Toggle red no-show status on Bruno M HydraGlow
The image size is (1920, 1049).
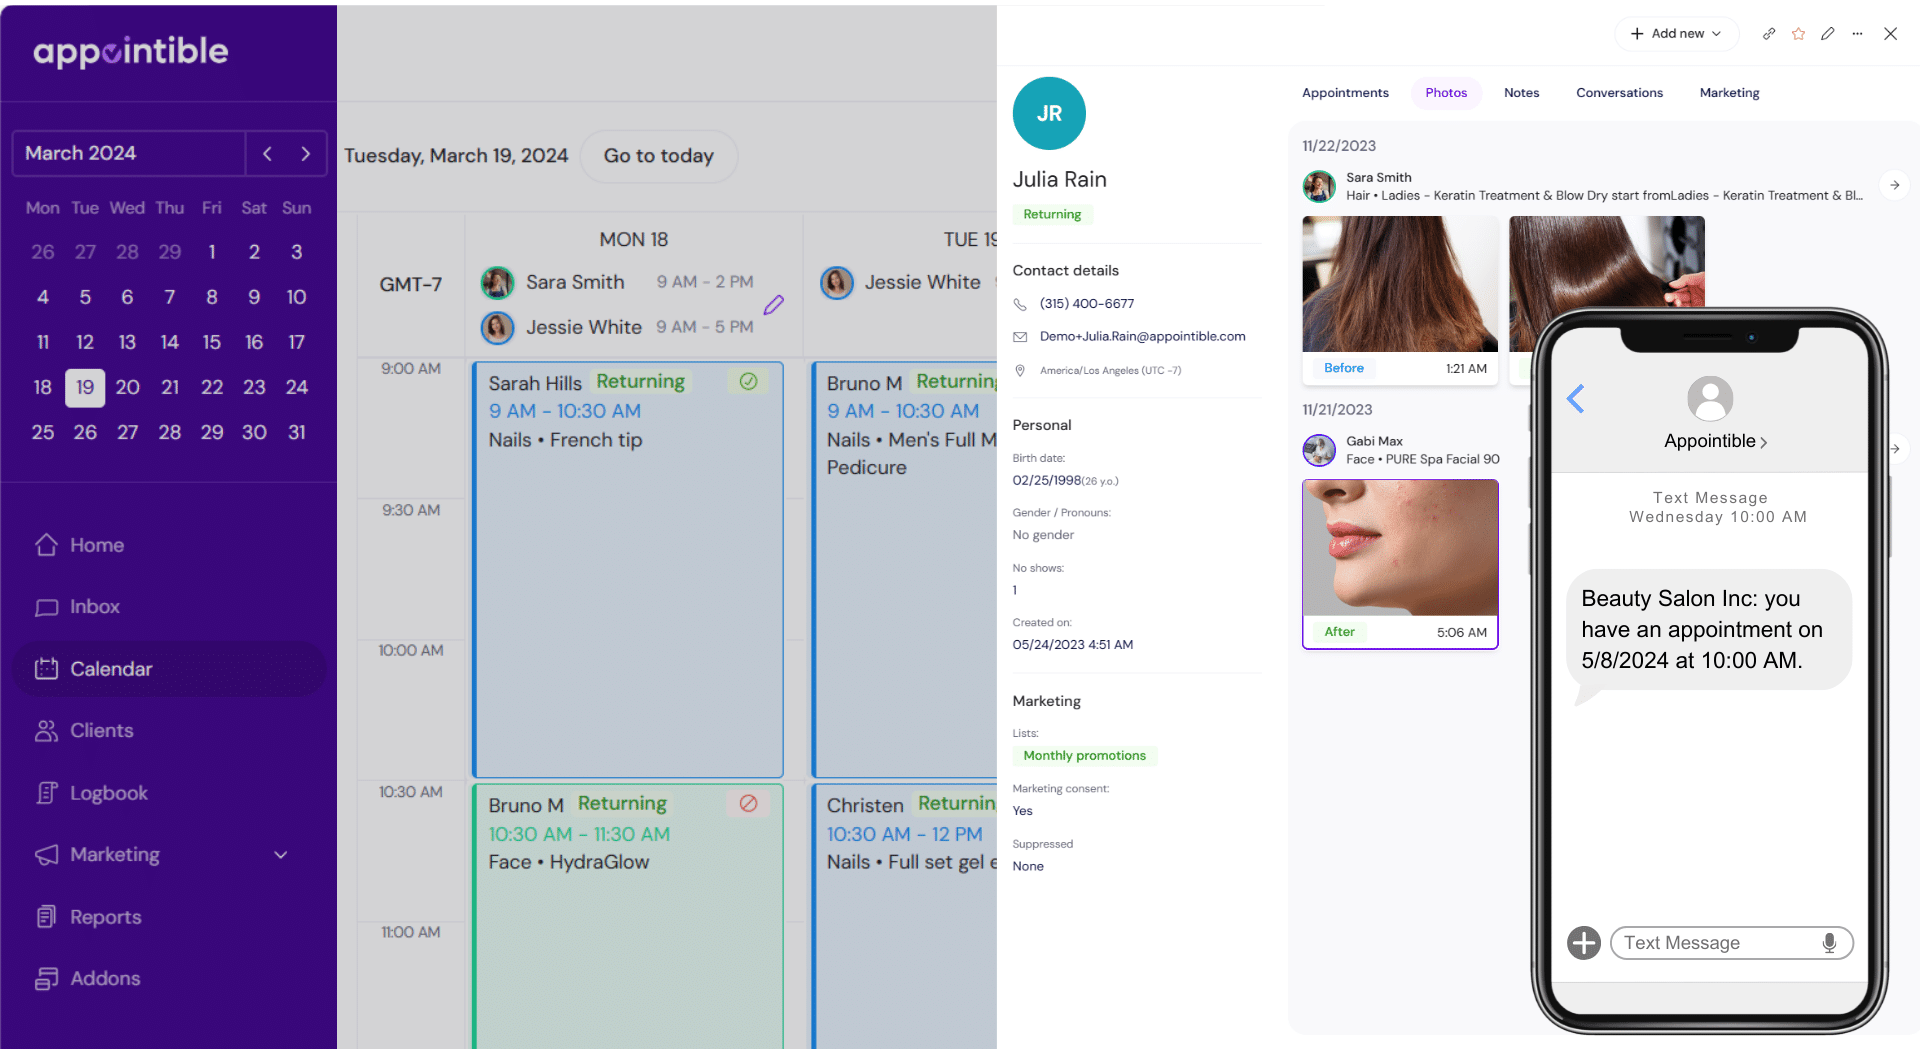748,803
